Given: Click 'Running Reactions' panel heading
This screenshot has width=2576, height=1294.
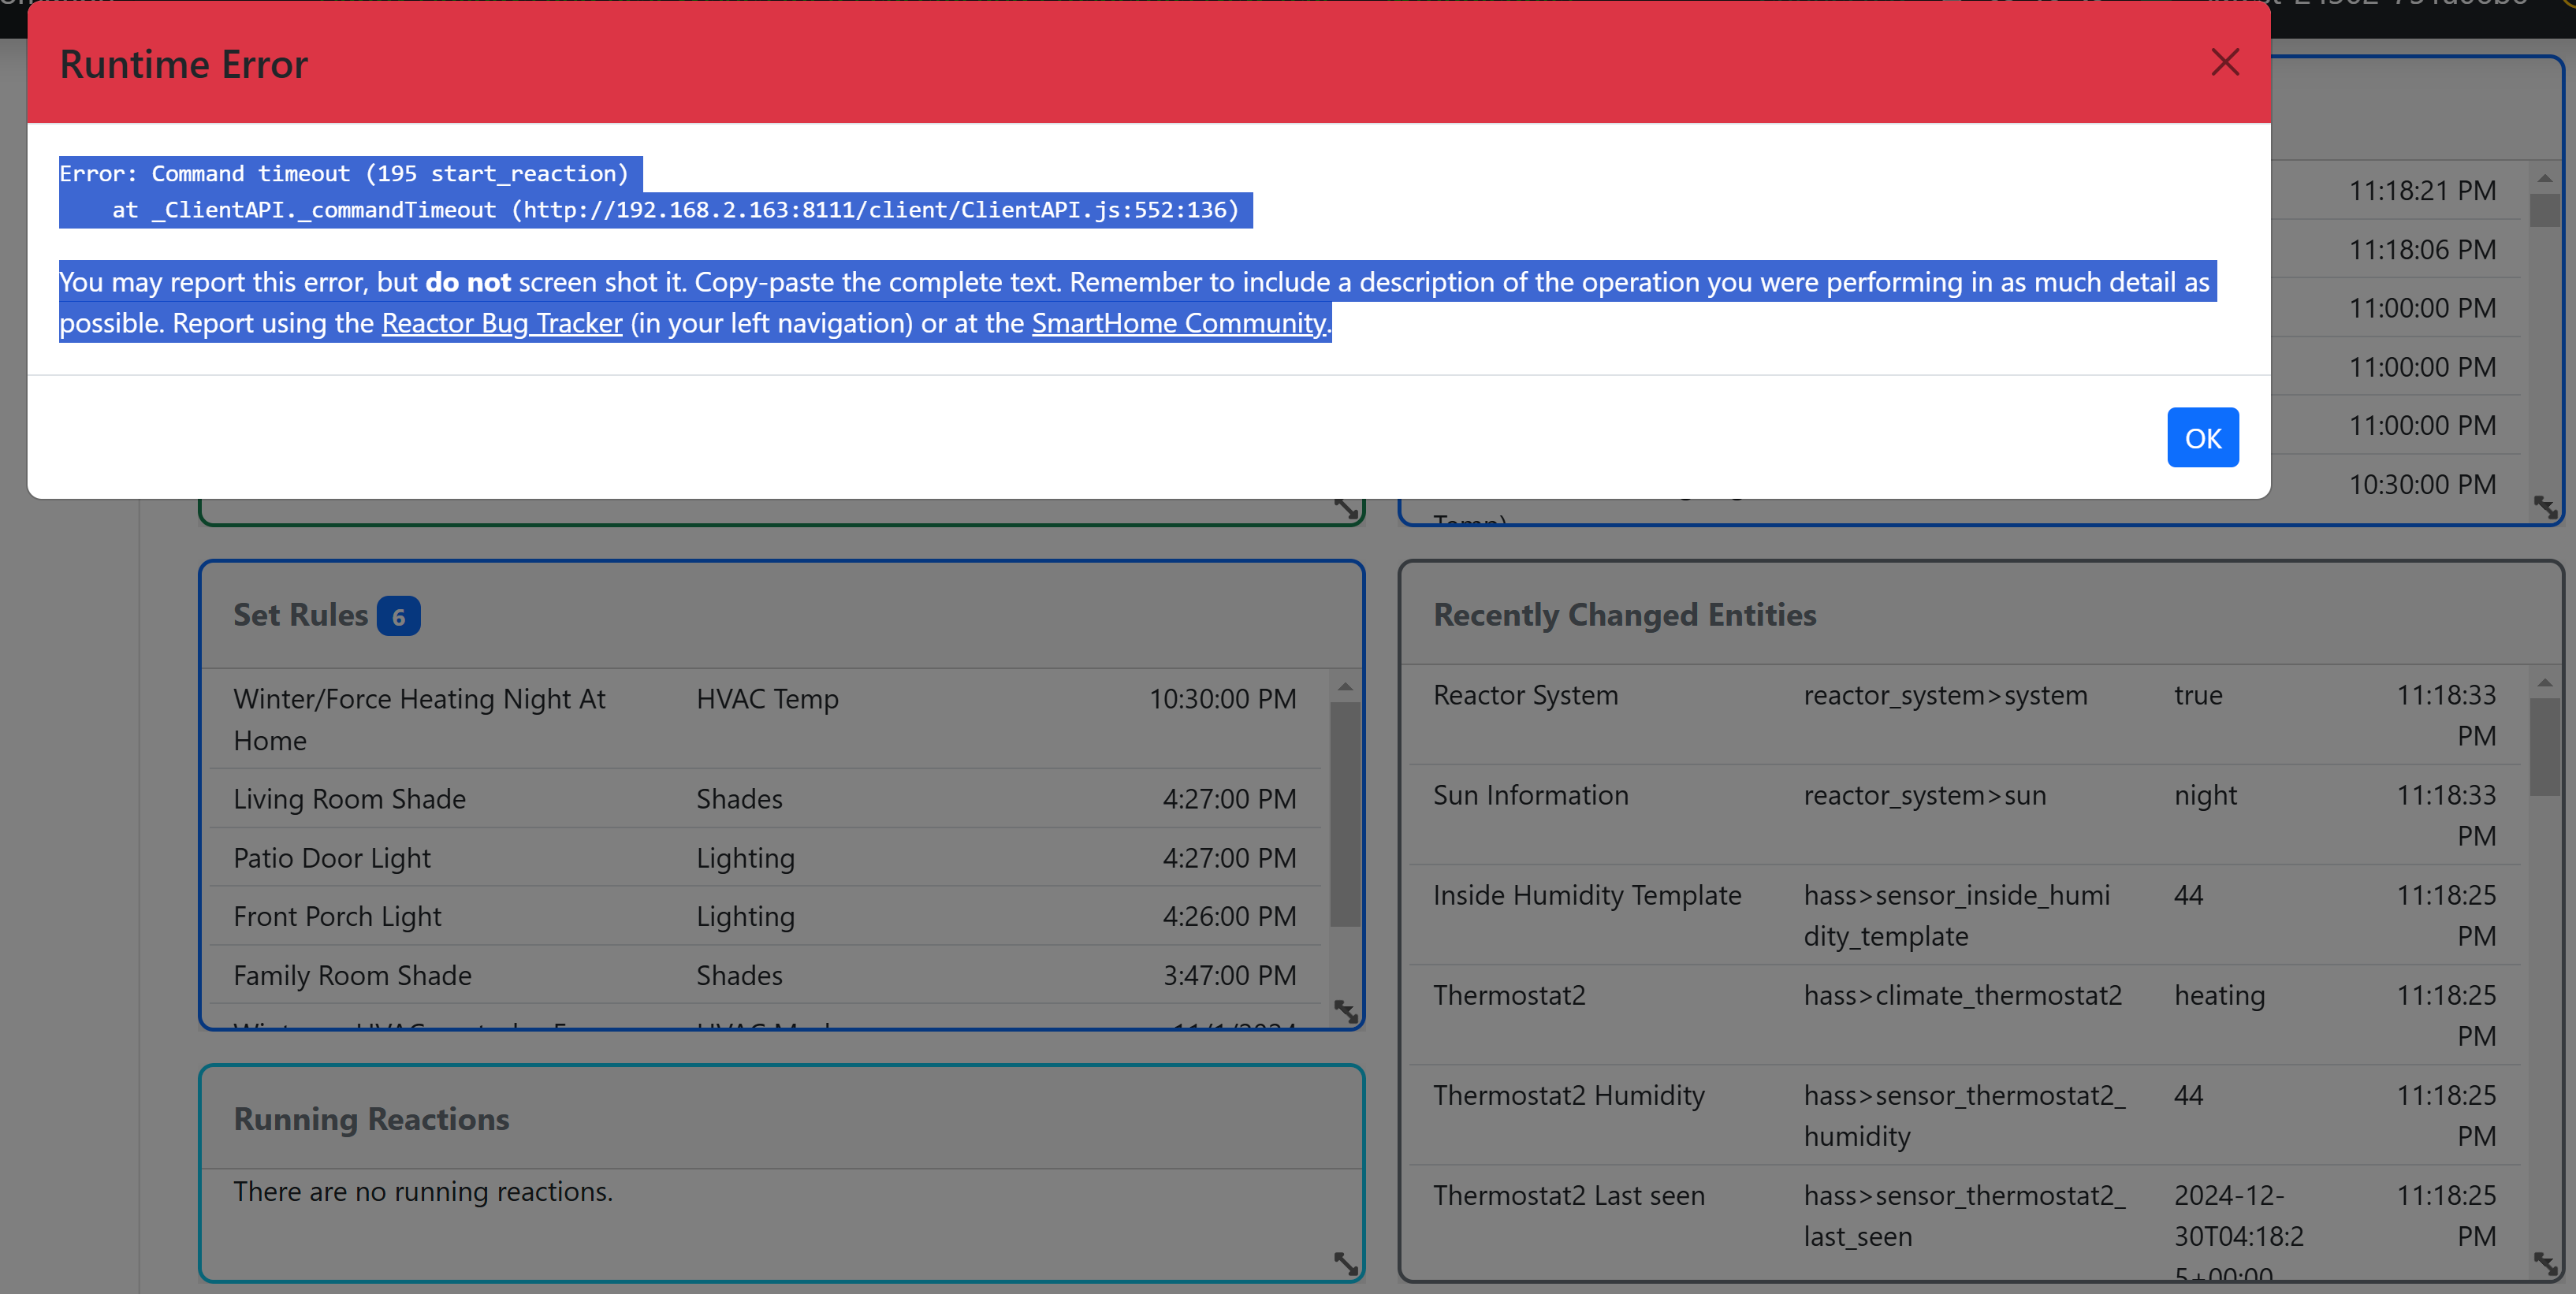Looking at the screenshot, I should click(x=371, y=1119).
